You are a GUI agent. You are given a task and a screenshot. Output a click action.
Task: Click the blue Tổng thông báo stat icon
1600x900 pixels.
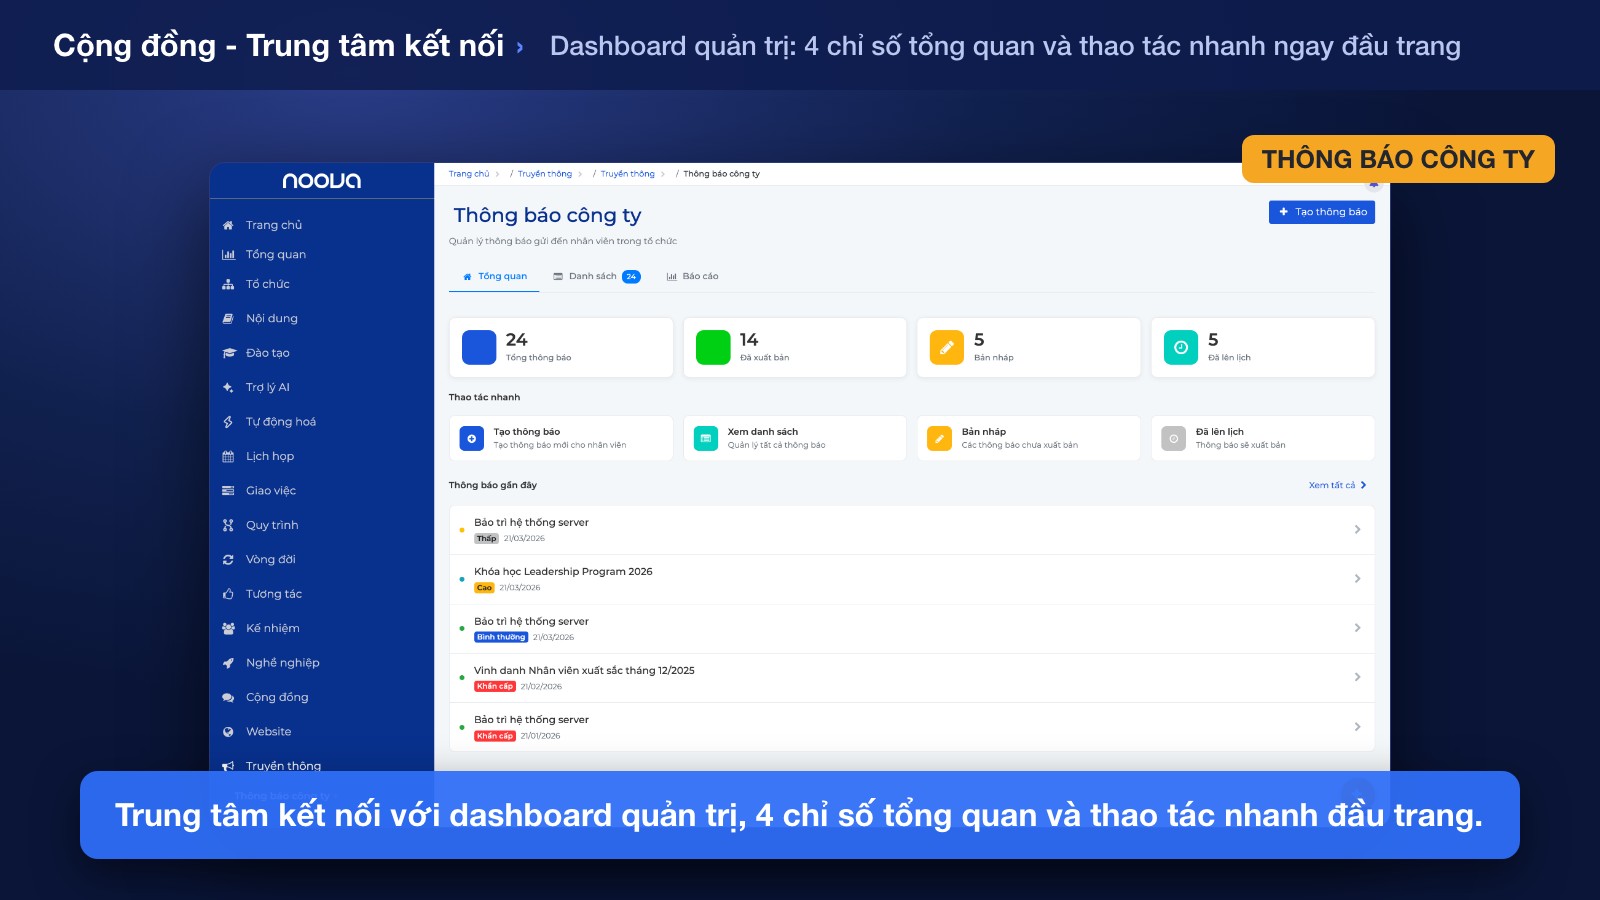click(x=479, y=347)
